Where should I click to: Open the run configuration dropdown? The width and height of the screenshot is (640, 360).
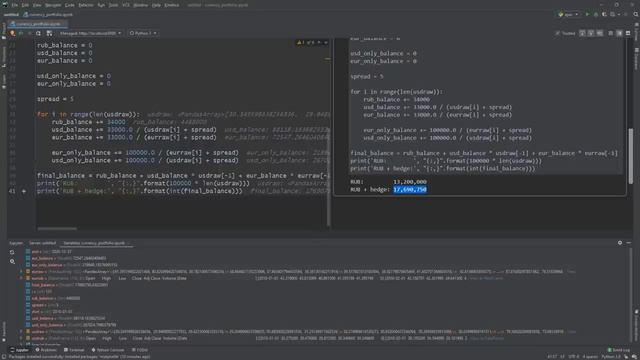(569, 14)
